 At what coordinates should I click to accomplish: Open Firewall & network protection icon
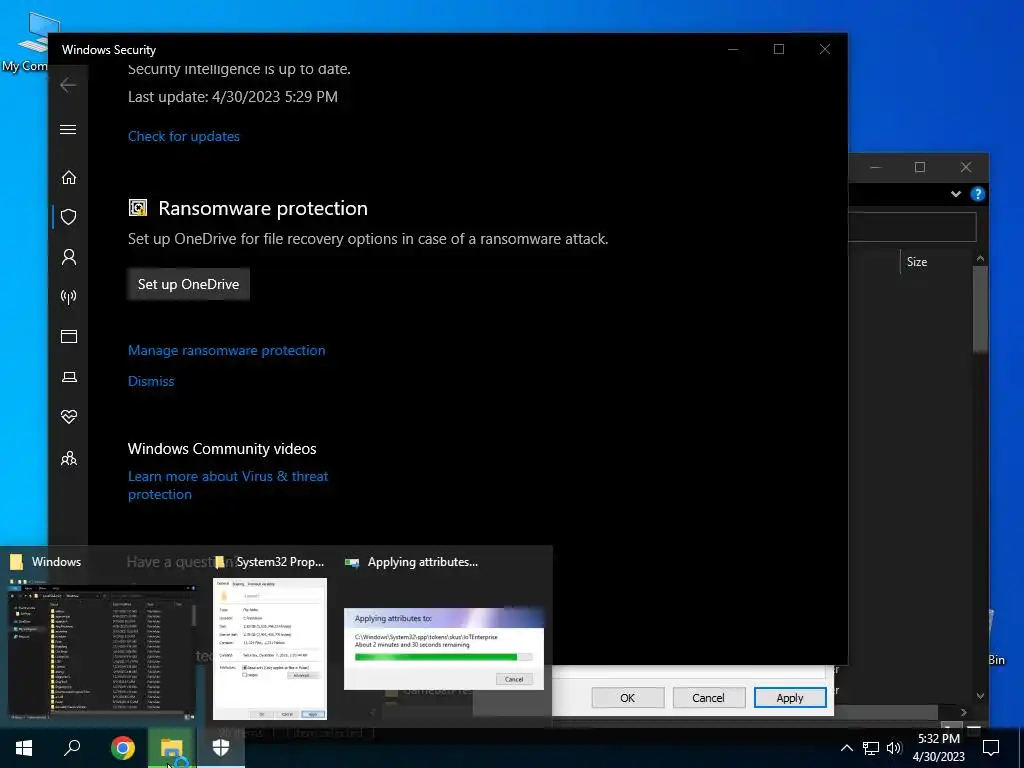pos(69,297)
